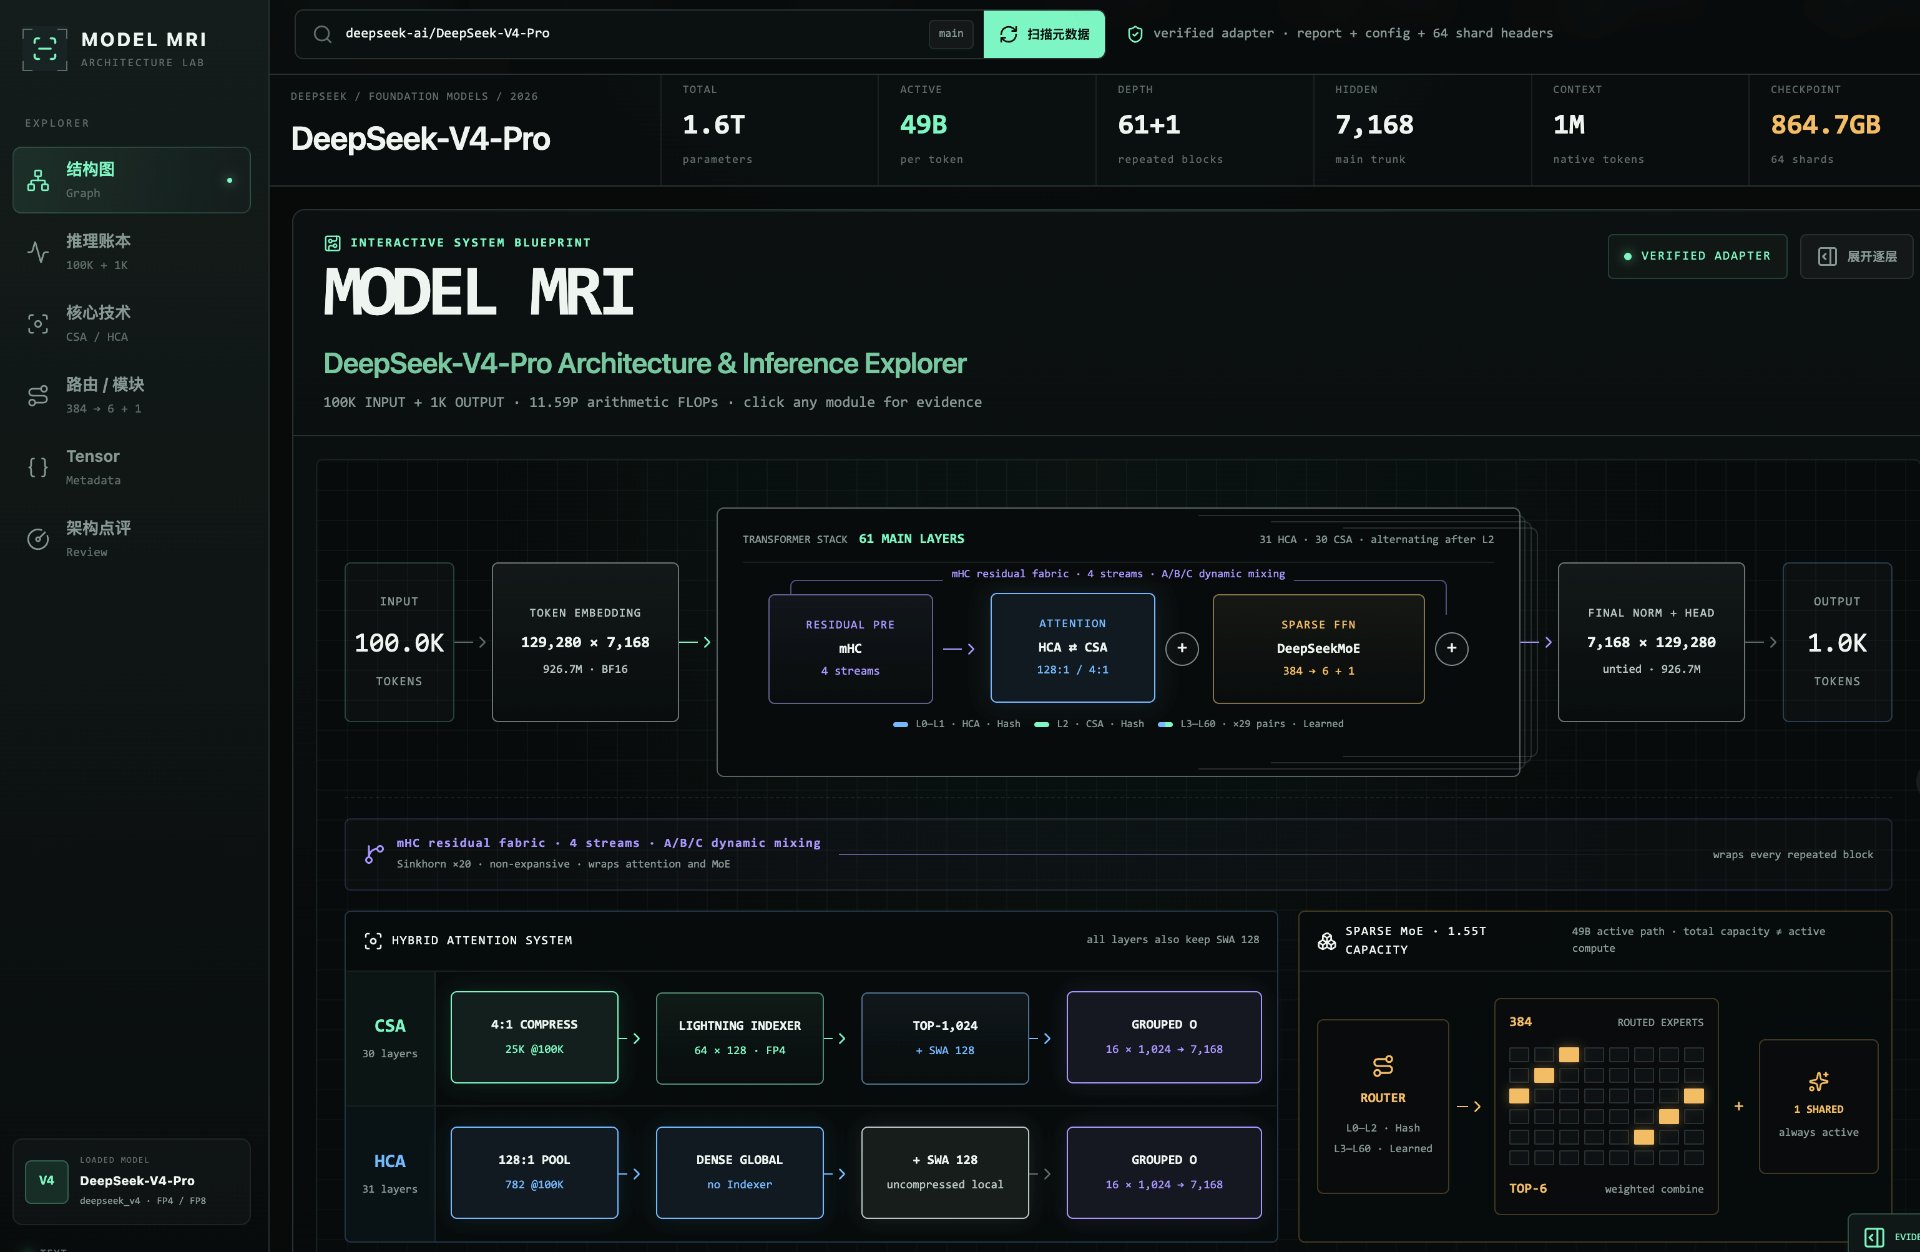1920x1252 pixels.
Task: Open the main branch selector
Action: pos(950,34)
